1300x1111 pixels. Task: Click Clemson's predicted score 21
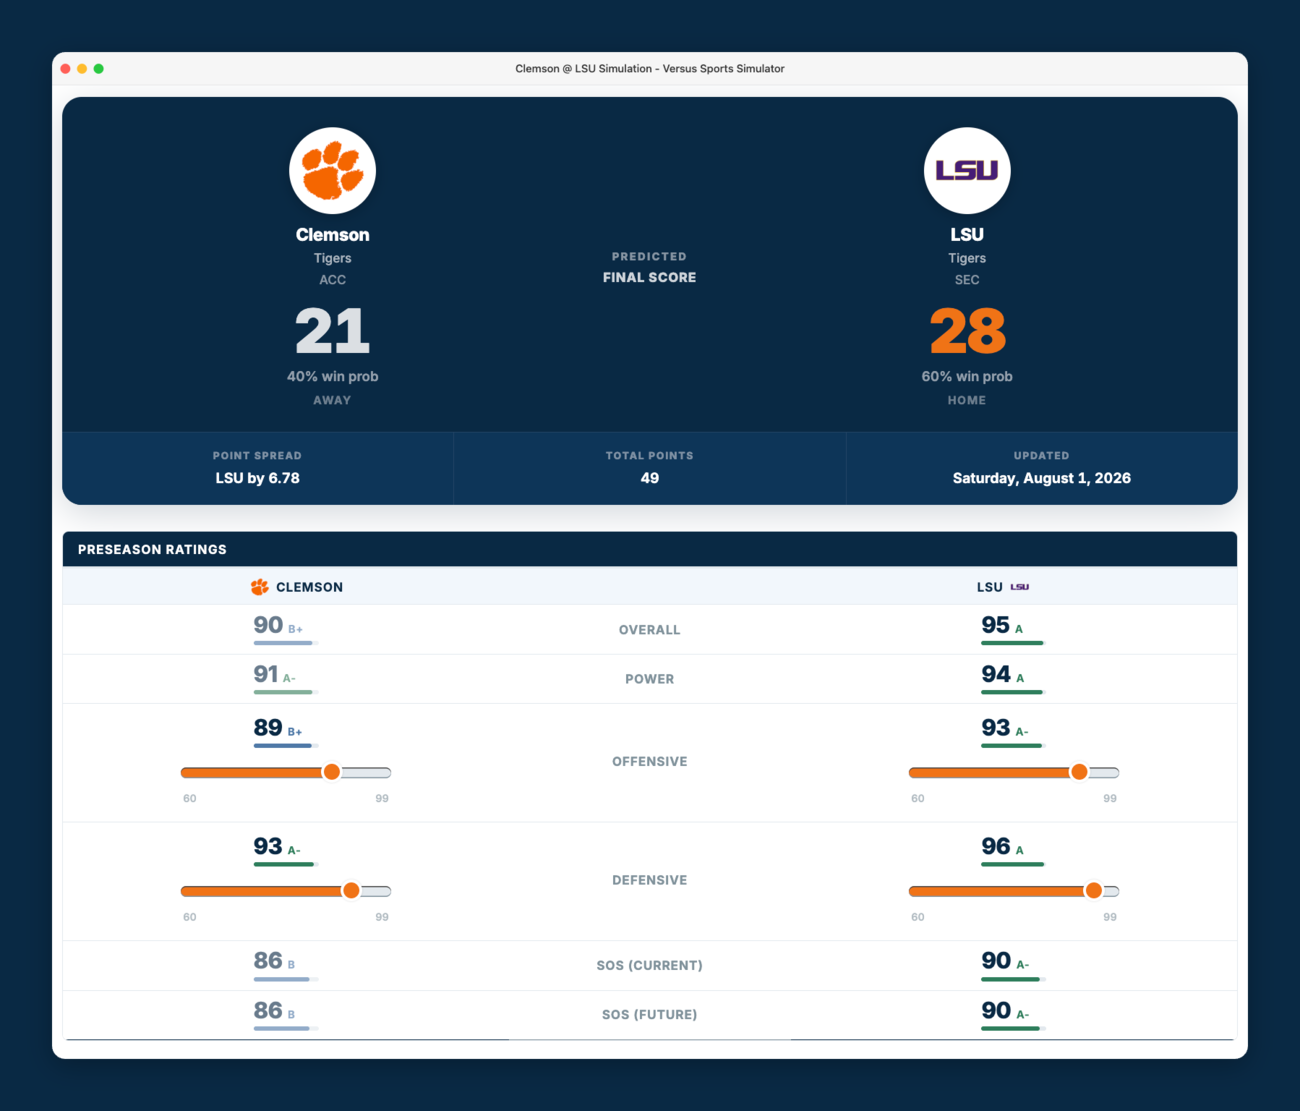tap(333, 331)
